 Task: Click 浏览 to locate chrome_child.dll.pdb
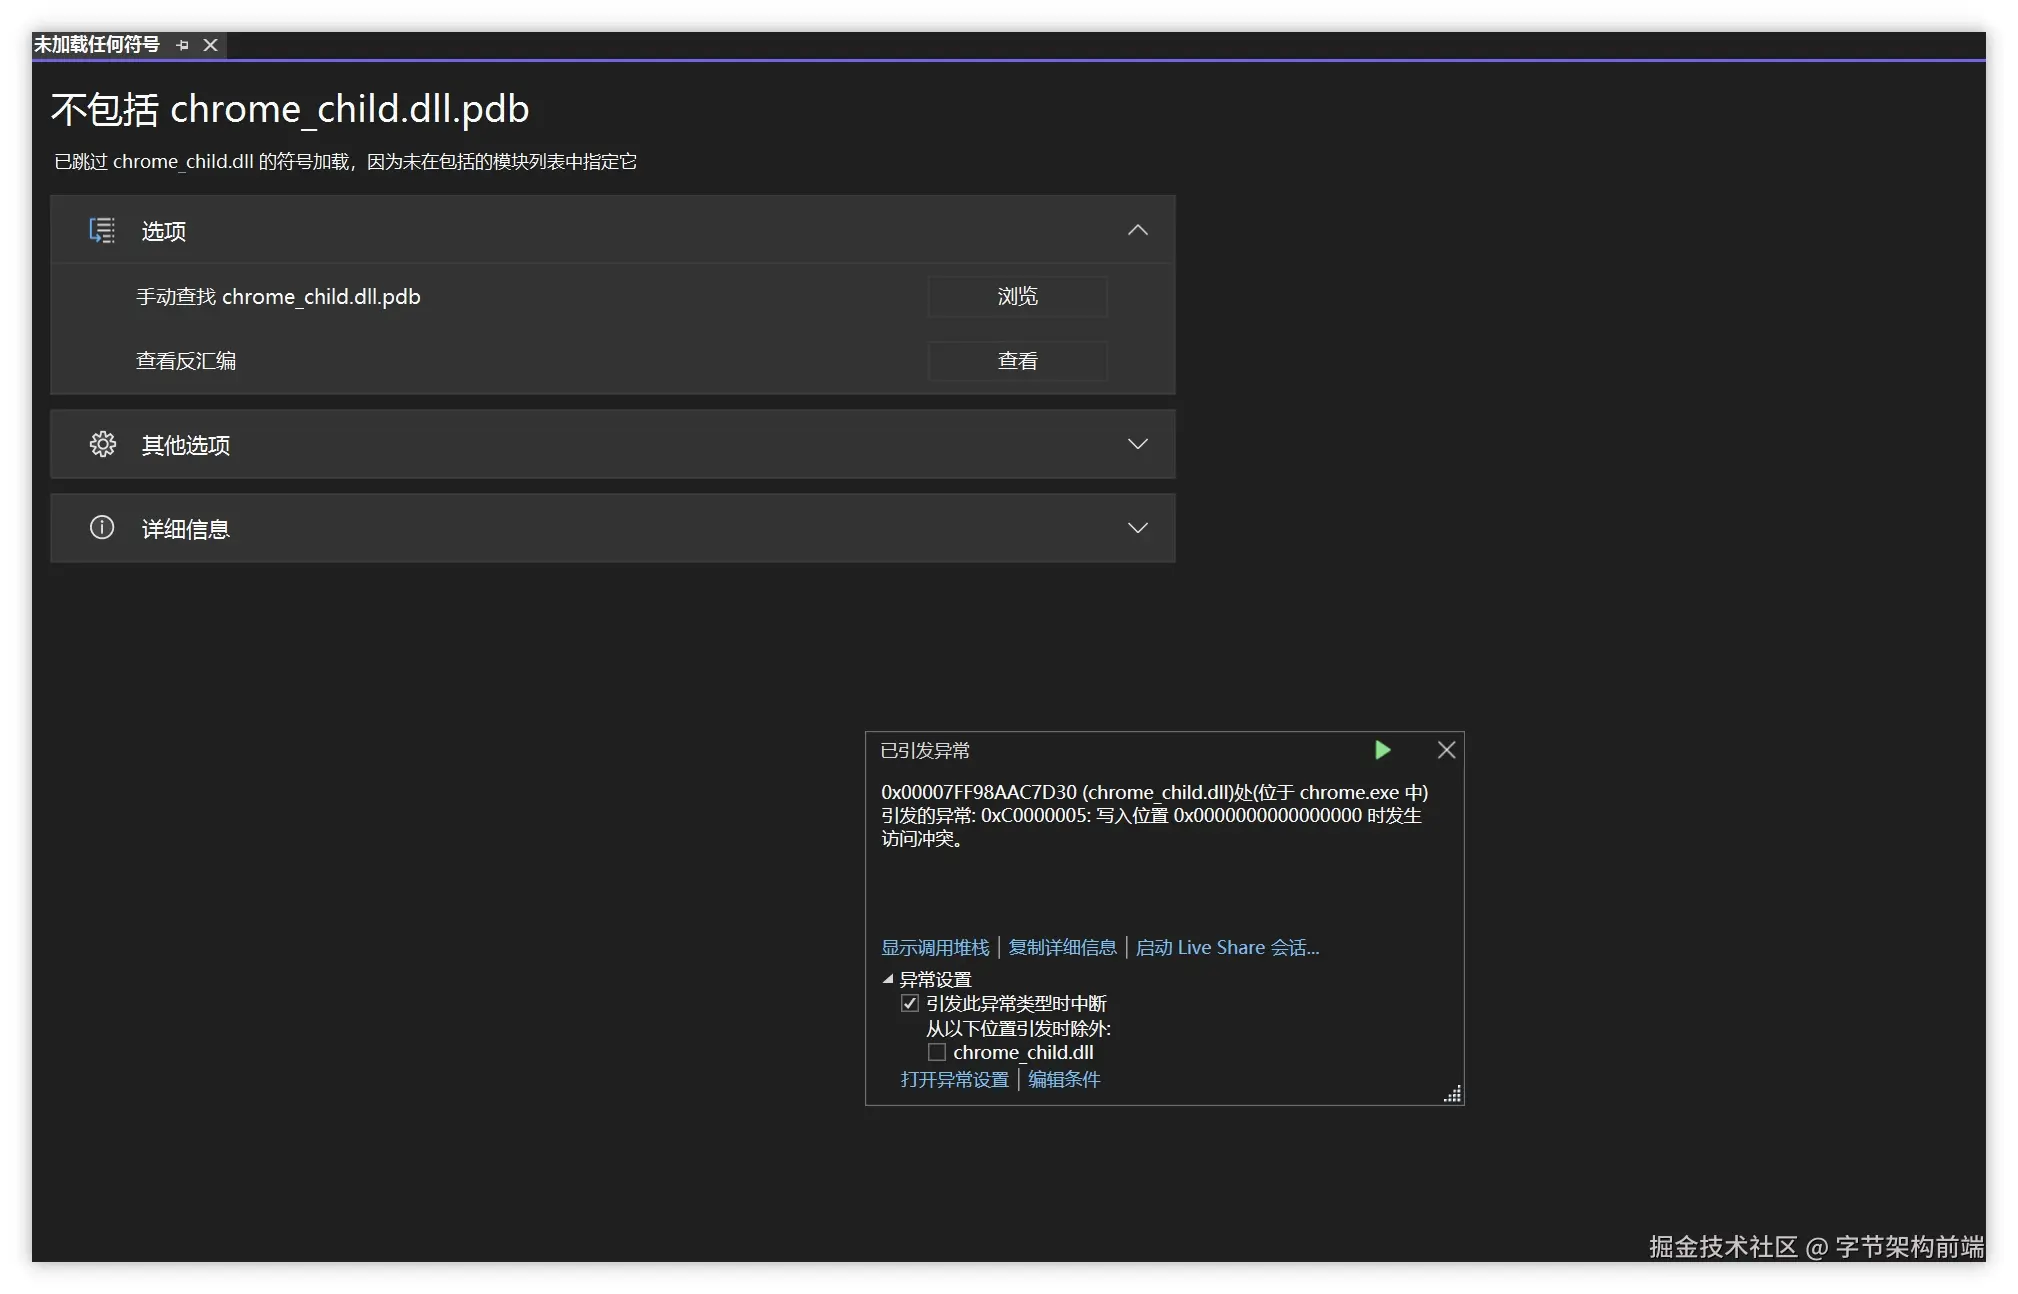[x=1017, y=297]
